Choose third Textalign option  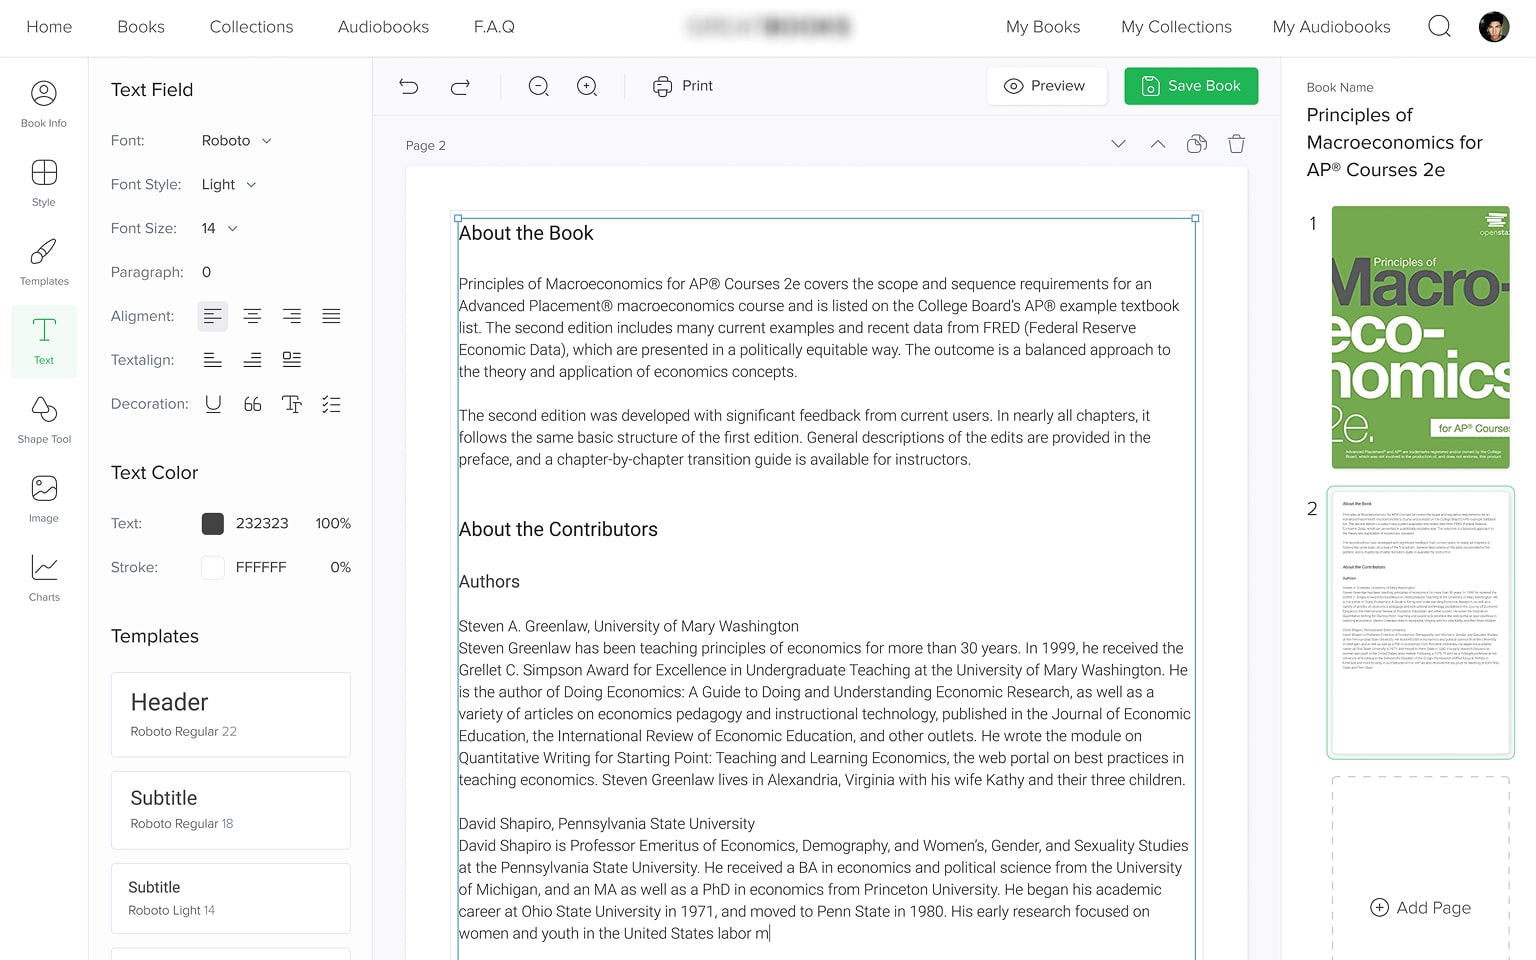click(292, 360)
